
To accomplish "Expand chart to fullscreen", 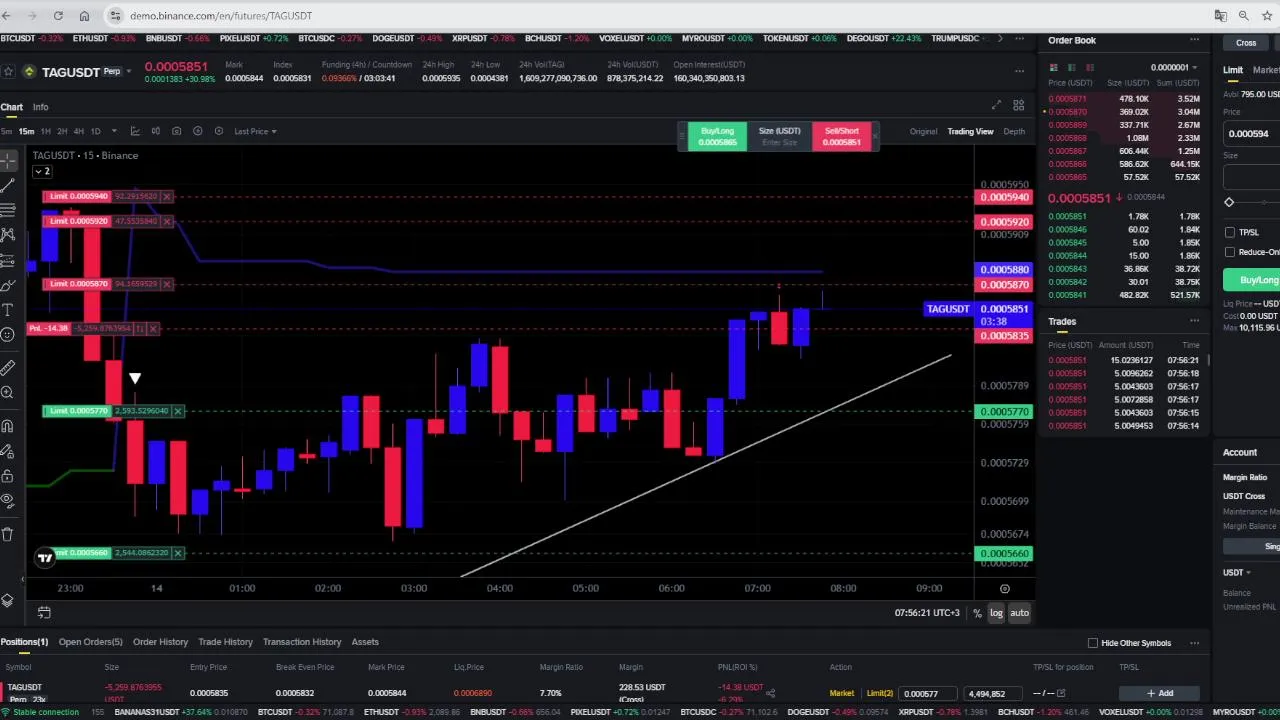I will (x=996, y=105).
